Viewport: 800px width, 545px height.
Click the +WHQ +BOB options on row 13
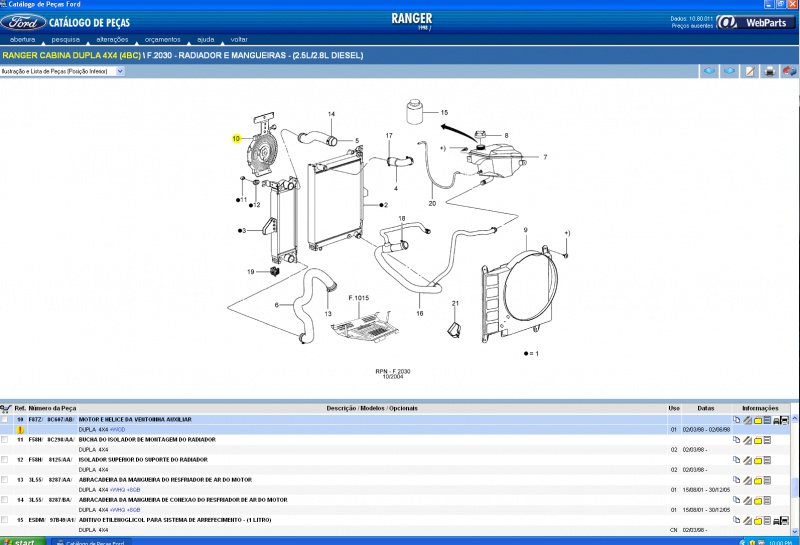tap(125, 490)
